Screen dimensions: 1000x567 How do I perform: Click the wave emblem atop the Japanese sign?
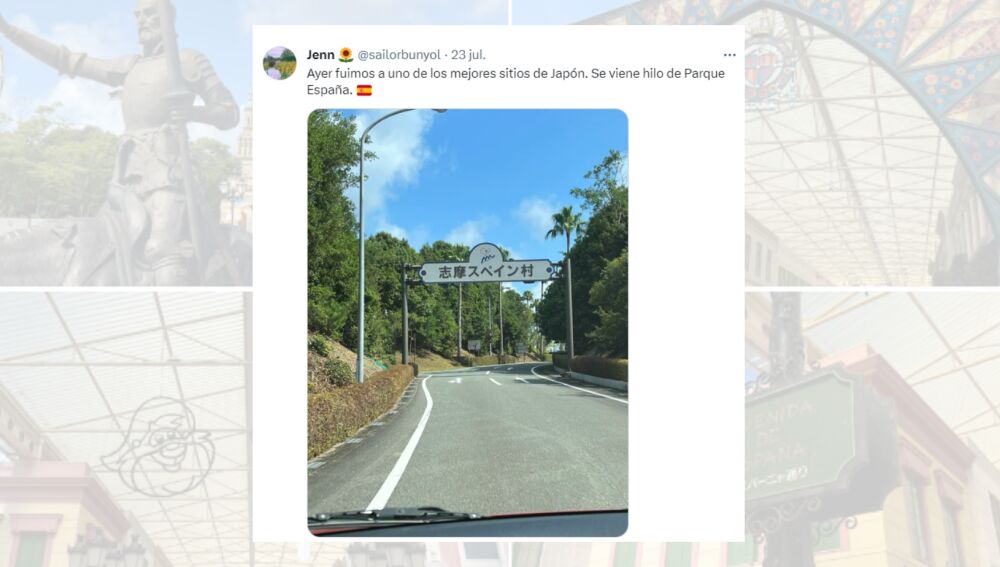(486, 253)
